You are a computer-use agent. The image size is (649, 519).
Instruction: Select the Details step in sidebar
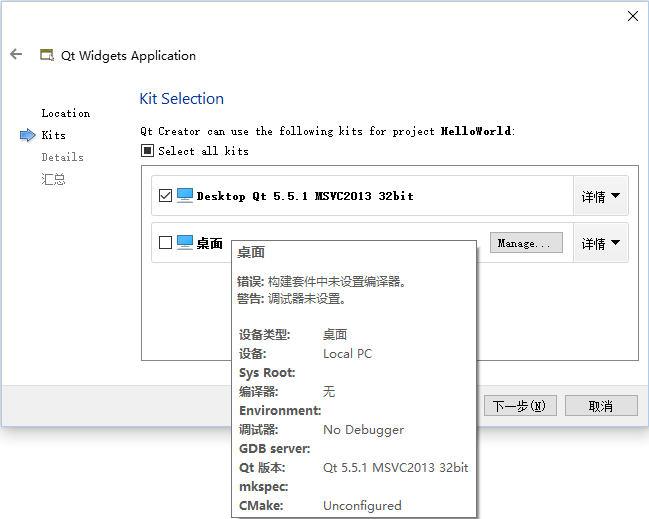[x=62, y=157]
